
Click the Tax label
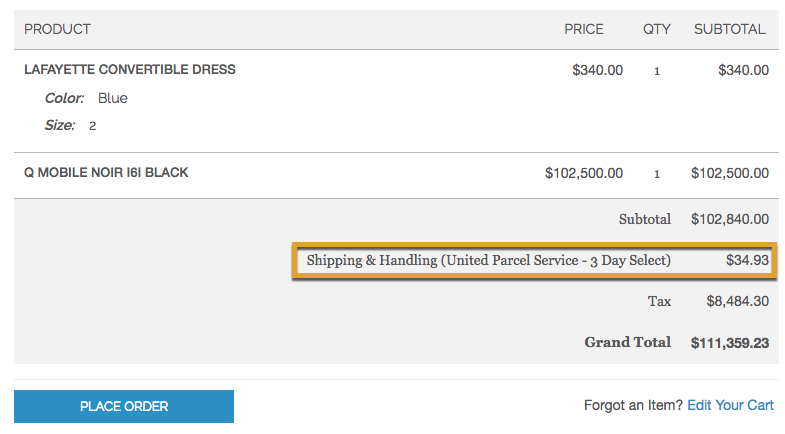[659, 300]
